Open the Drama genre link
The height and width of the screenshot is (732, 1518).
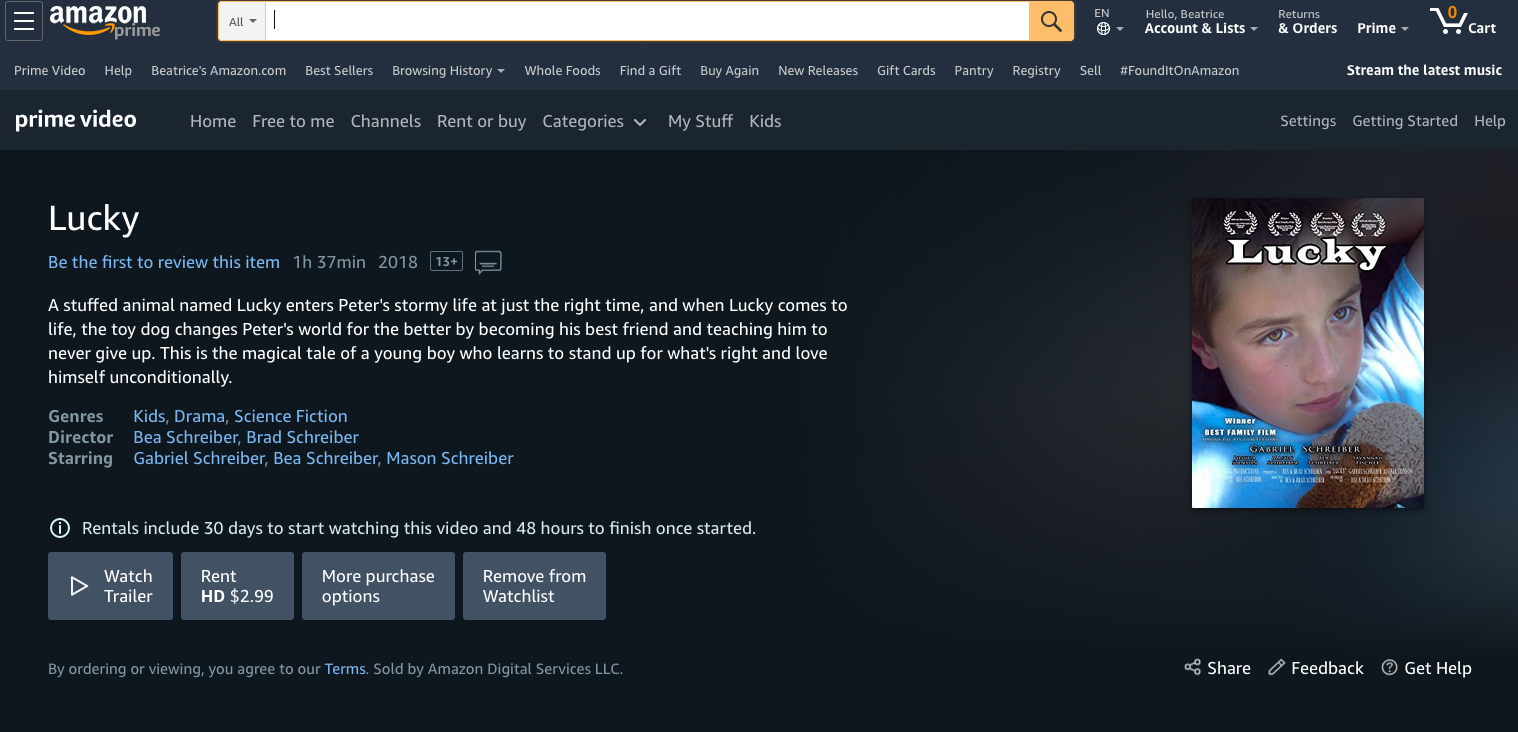pos(200,416)
